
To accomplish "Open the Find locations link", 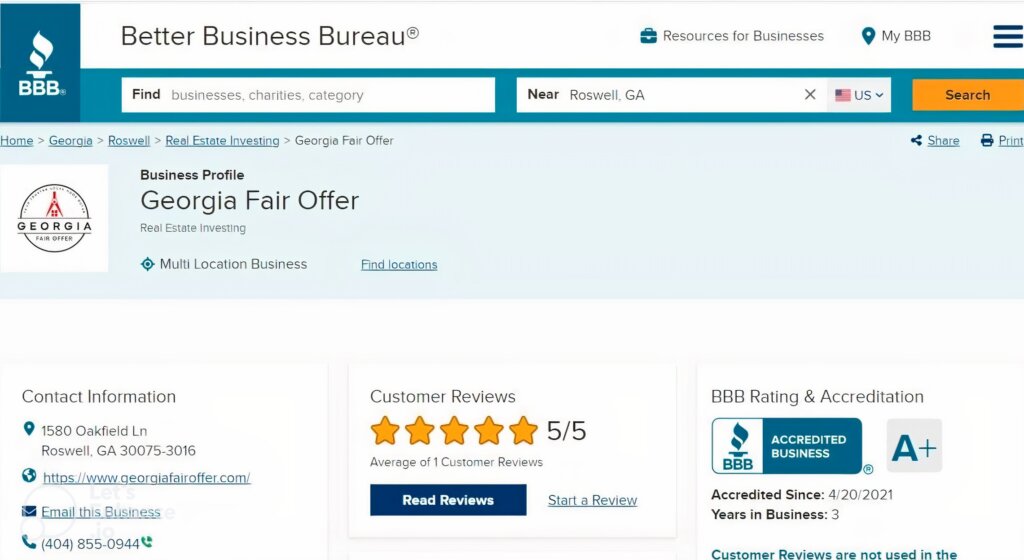I will 399,264.
